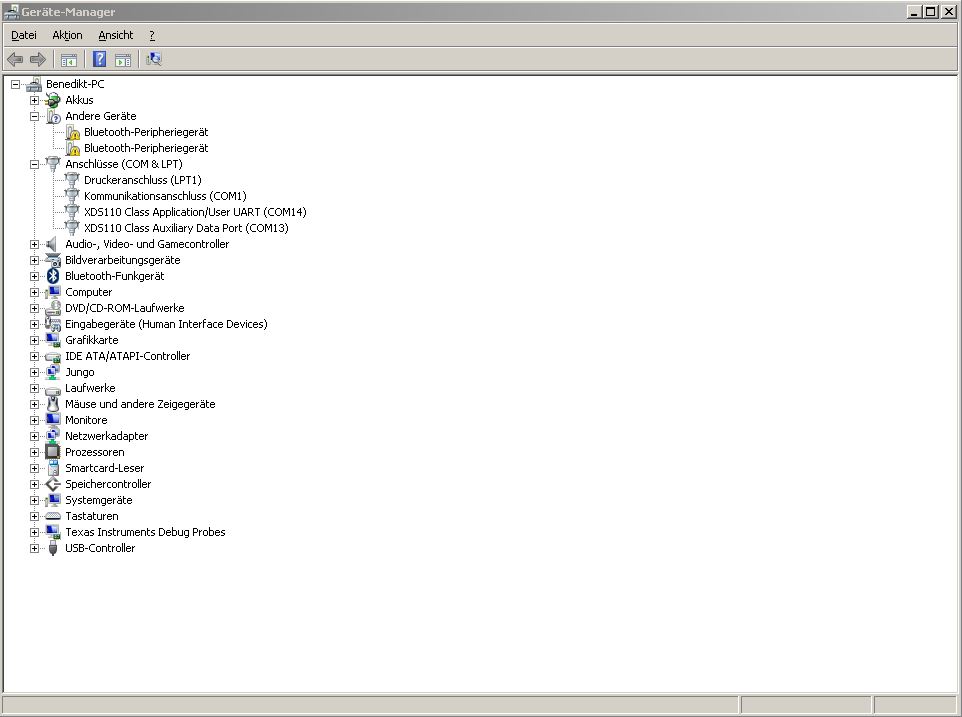Expand the Jungo category
The image size is (962, 717).
click(x=34, y=372)
